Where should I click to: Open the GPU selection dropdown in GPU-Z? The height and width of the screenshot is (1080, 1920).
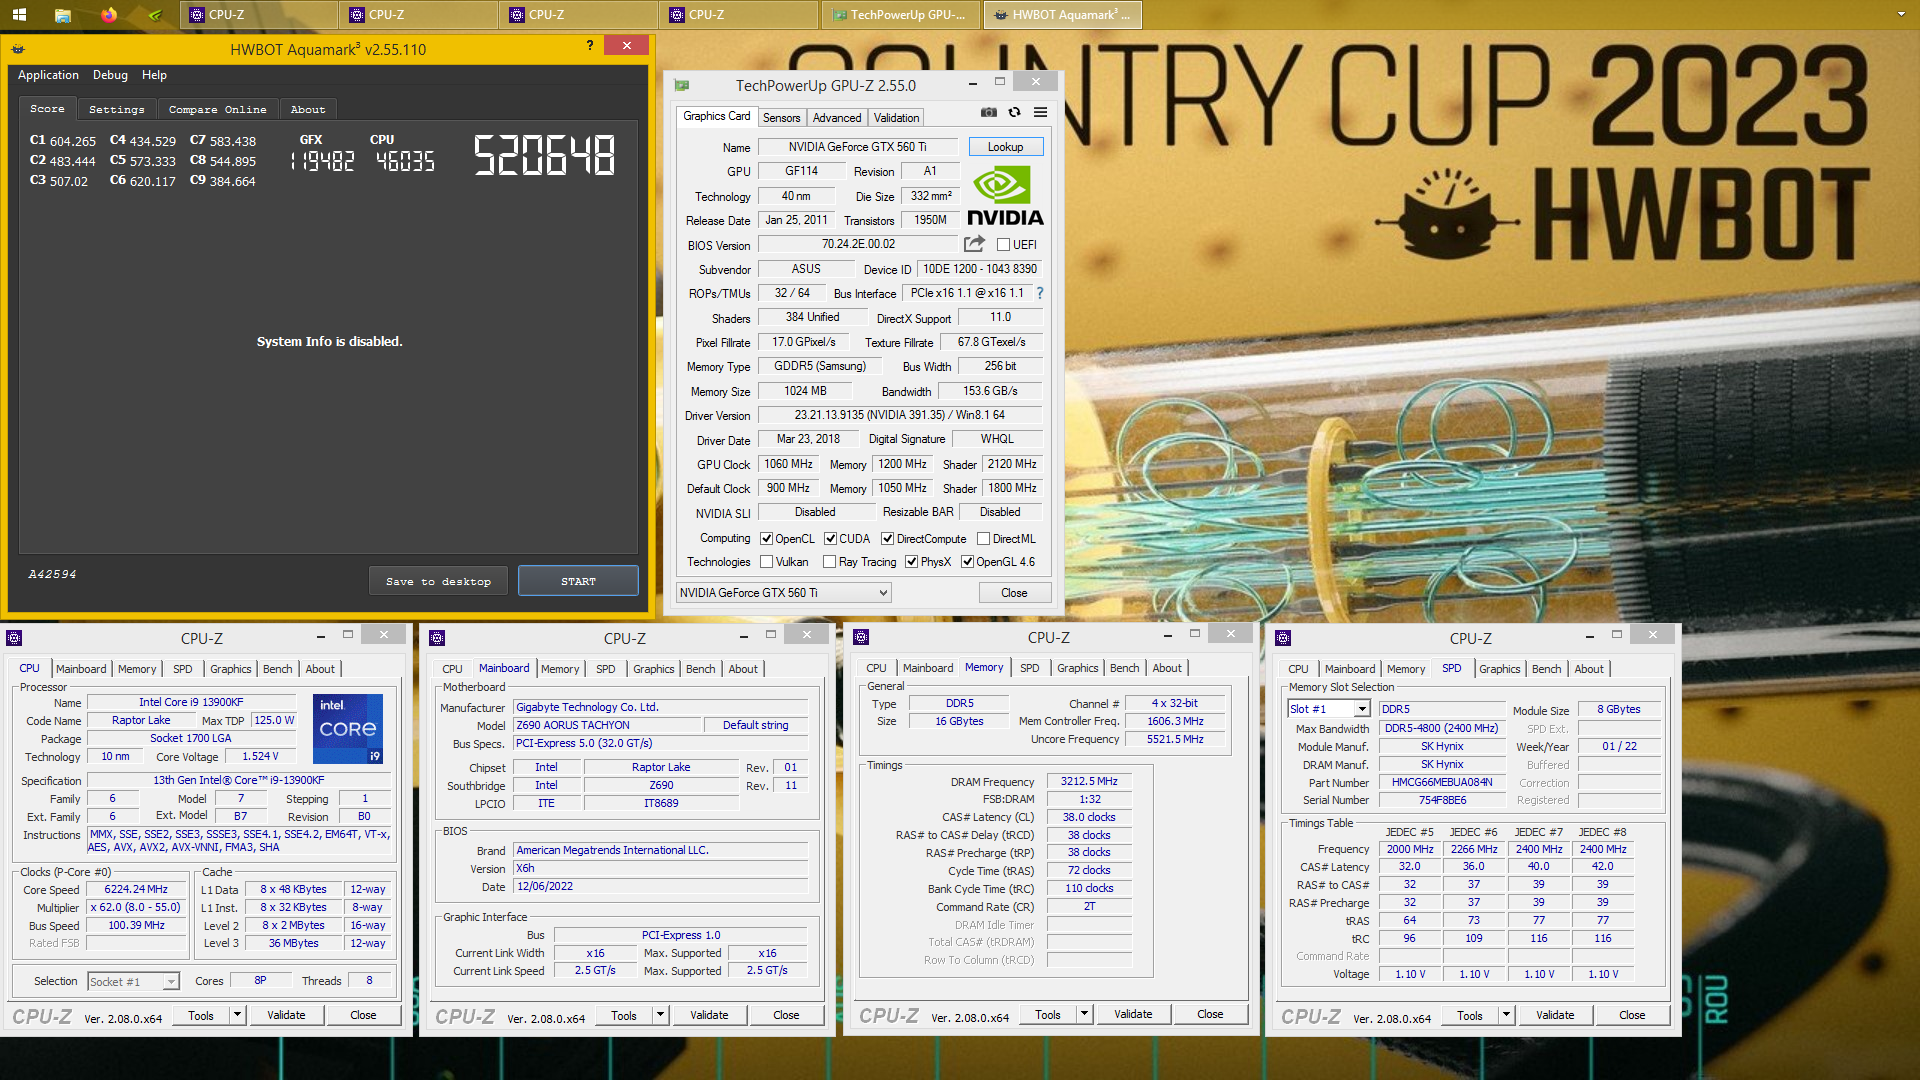783,593
